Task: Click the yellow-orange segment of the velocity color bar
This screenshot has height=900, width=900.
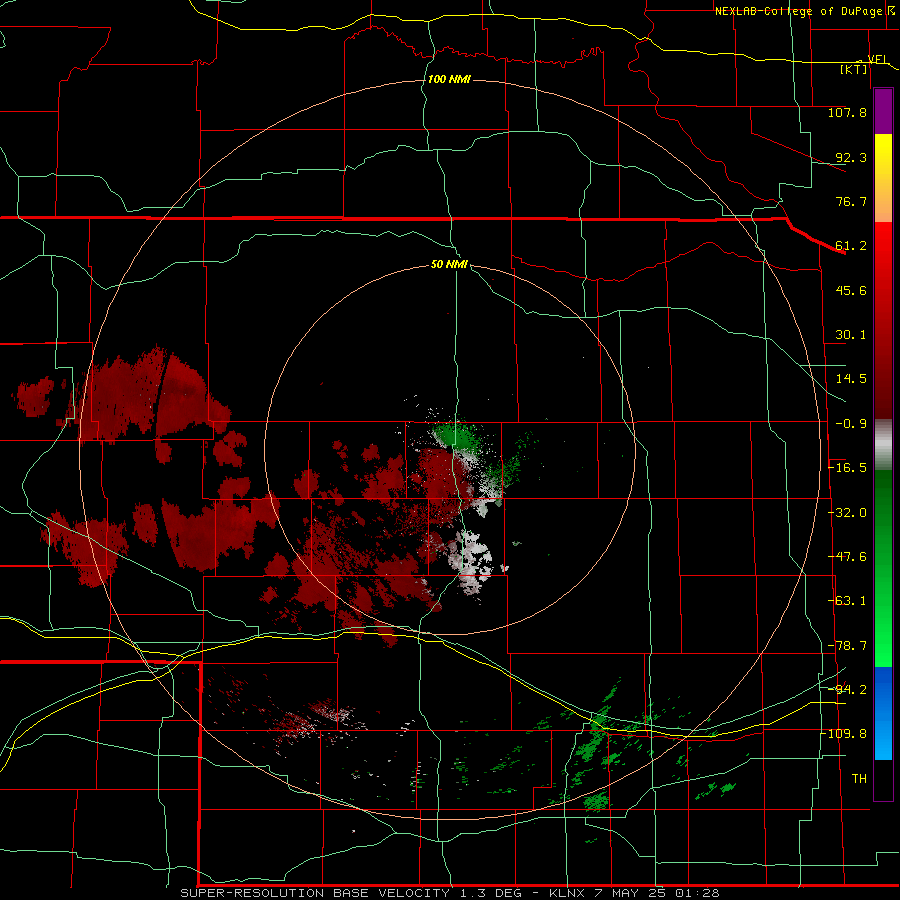Action: point(883,178)
